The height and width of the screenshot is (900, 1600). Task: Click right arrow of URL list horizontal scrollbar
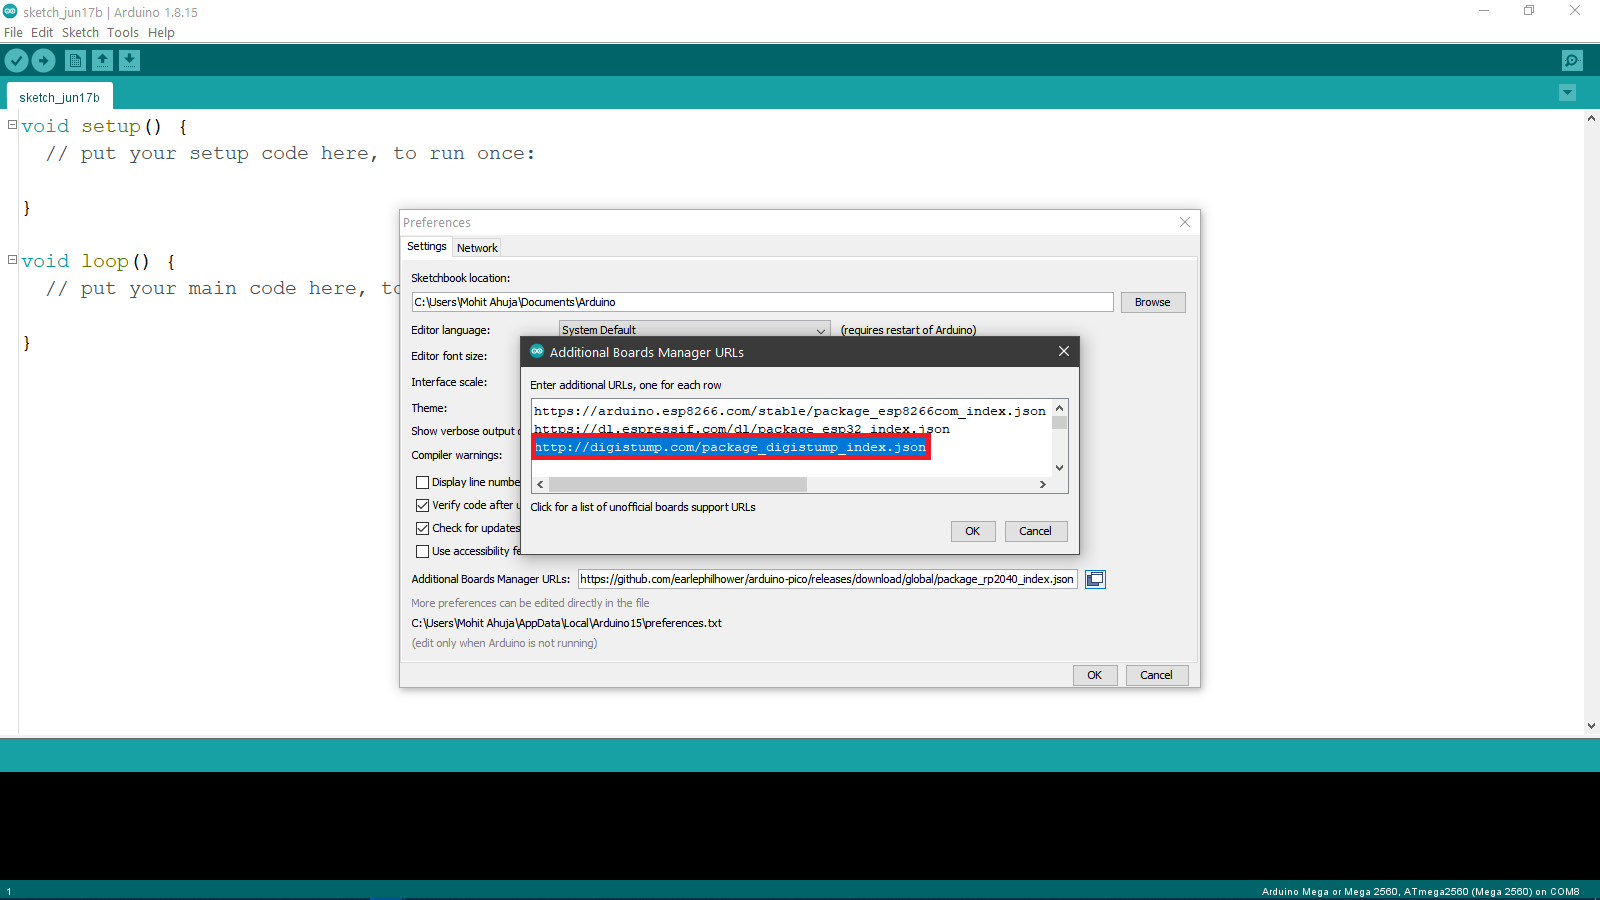point(1043,484)
